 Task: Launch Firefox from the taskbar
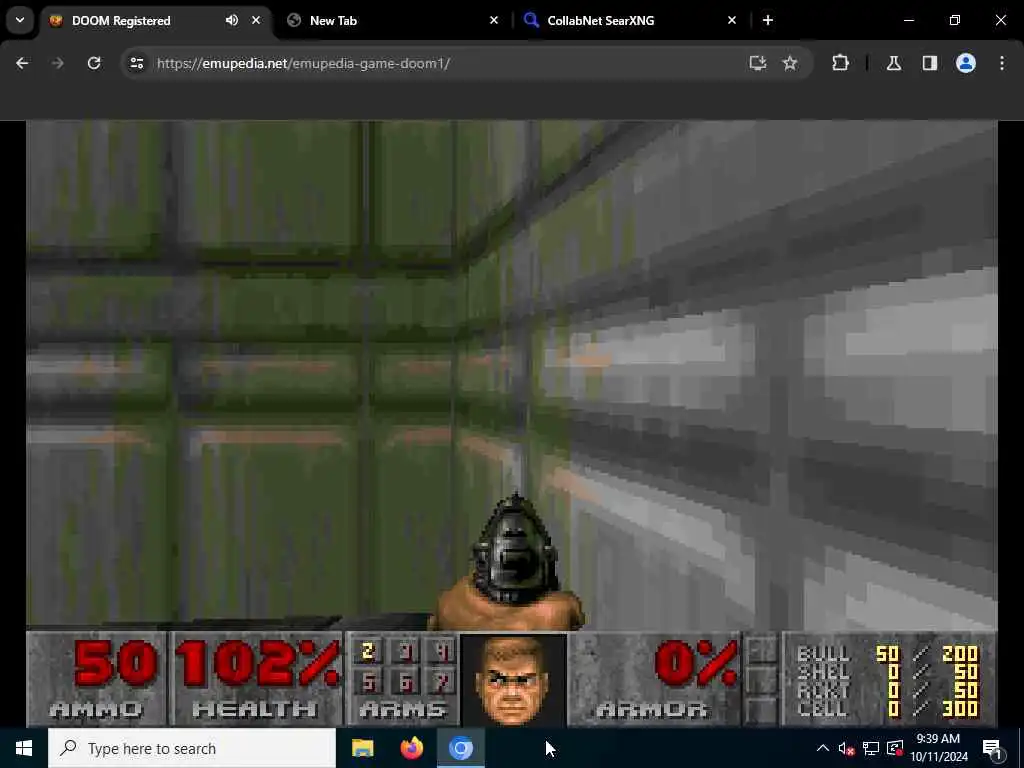coord(411,748)
